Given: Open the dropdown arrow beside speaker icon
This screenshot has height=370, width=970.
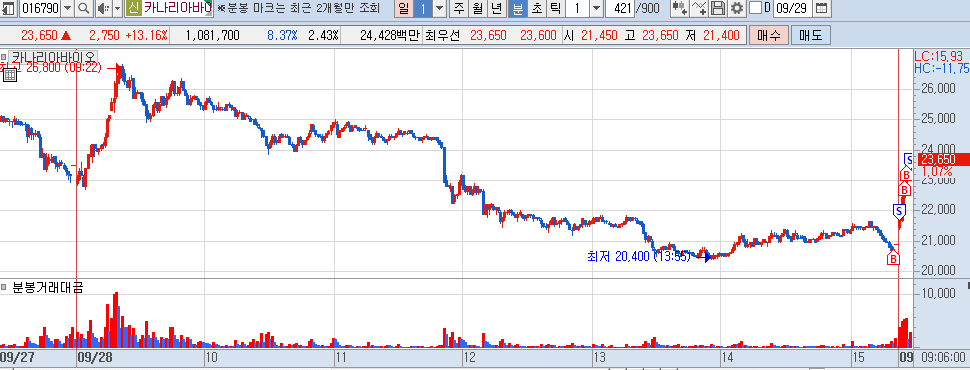Looking at the screenshot, I should click(118, 9).
